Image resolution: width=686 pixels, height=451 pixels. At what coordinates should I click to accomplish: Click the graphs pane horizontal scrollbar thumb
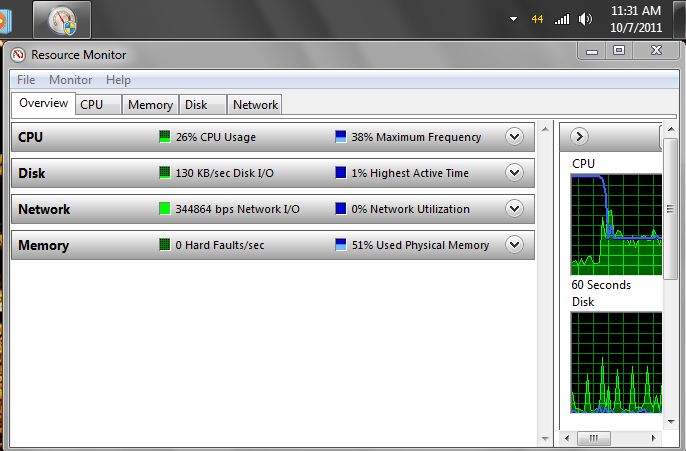point(594,438)
